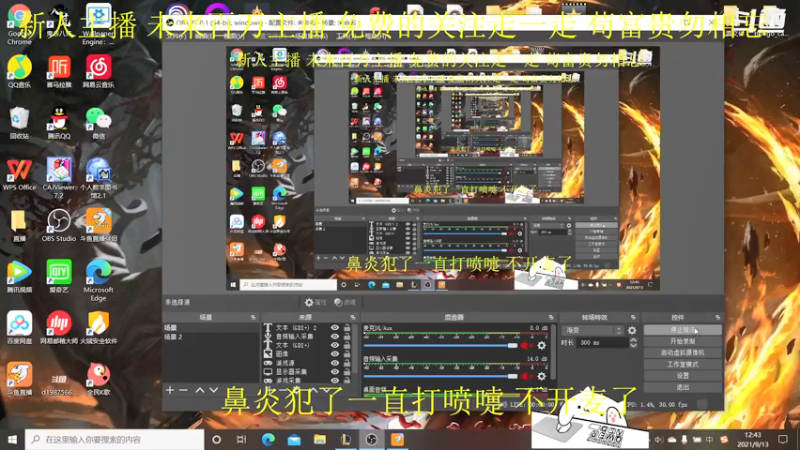Move scene up with the arrow

pyautogui.click(x=199, y=390)
